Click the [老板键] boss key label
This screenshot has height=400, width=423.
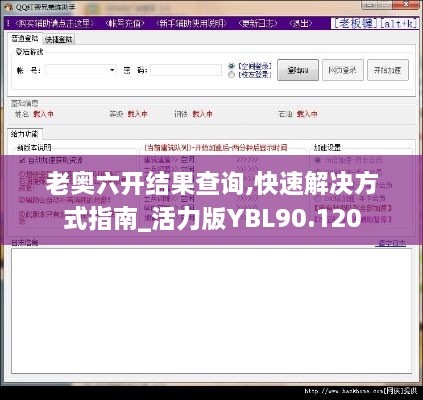(355, 23)
